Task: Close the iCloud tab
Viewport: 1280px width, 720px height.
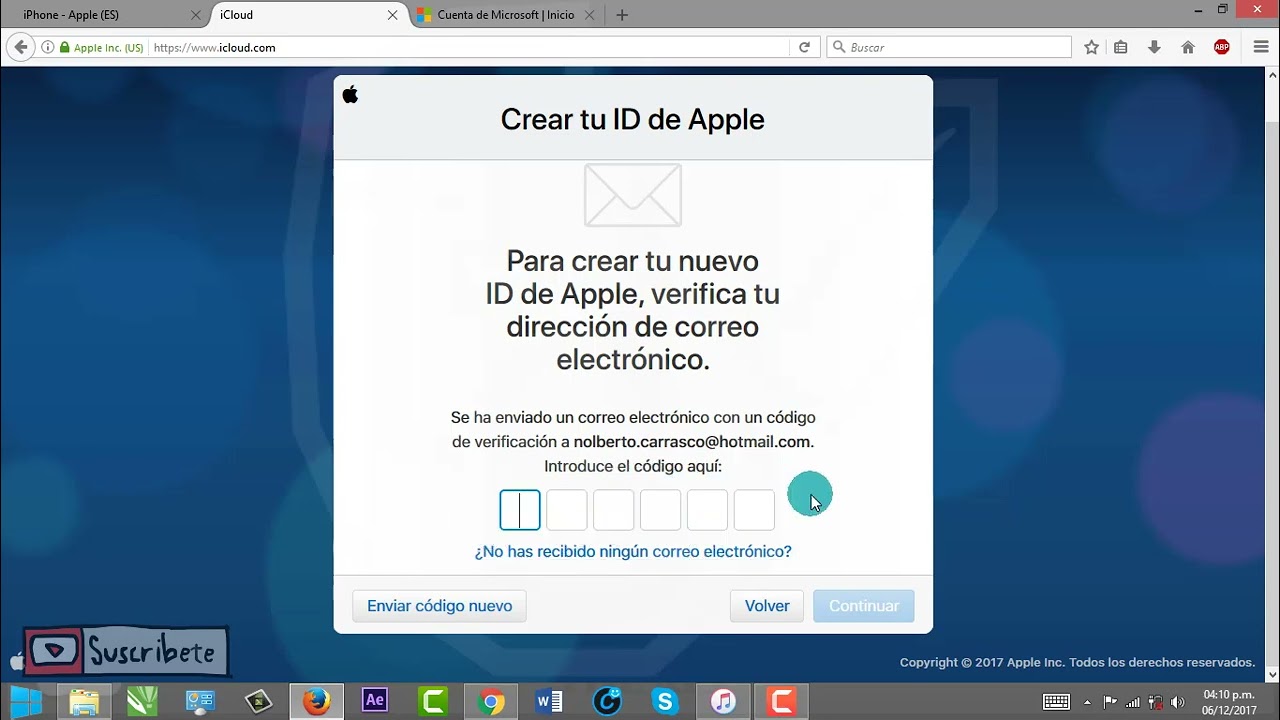Action: click(x=393, y=15)
